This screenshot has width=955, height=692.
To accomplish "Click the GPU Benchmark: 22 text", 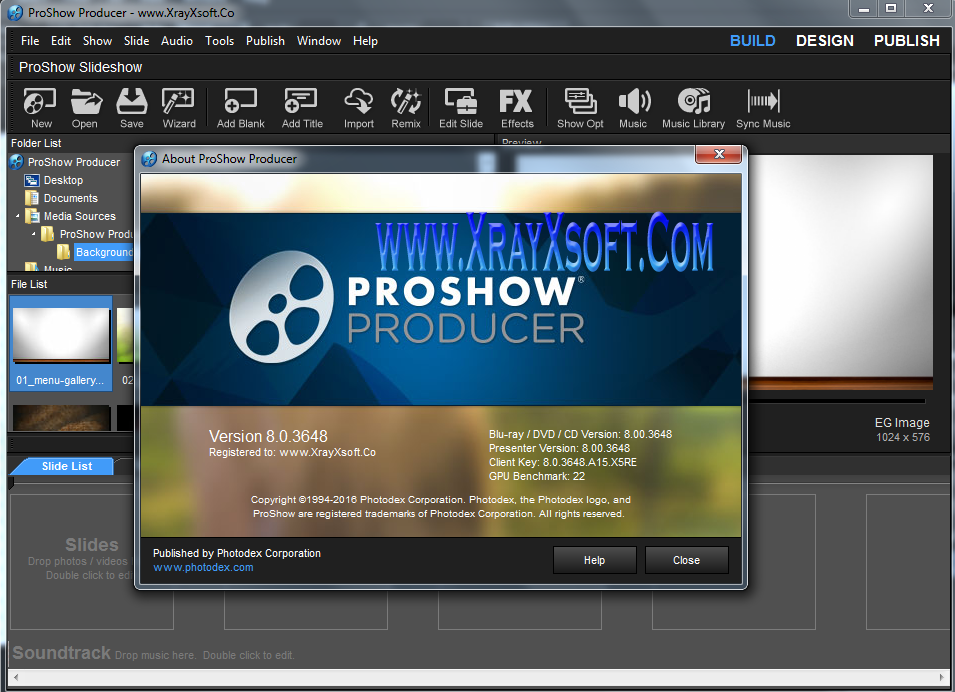I will [x=537, y=476].
